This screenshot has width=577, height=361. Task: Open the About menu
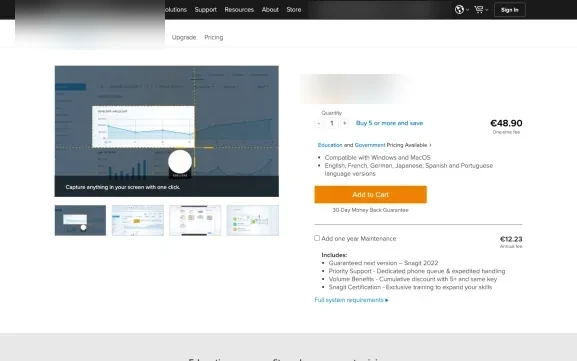[270, 10]
